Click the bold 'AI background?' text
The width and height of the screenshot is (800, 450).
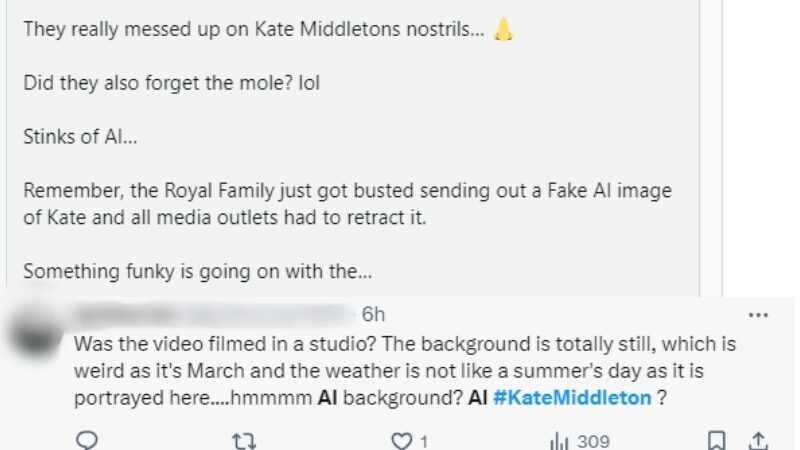pyautogui.click(x=390, y=397)
